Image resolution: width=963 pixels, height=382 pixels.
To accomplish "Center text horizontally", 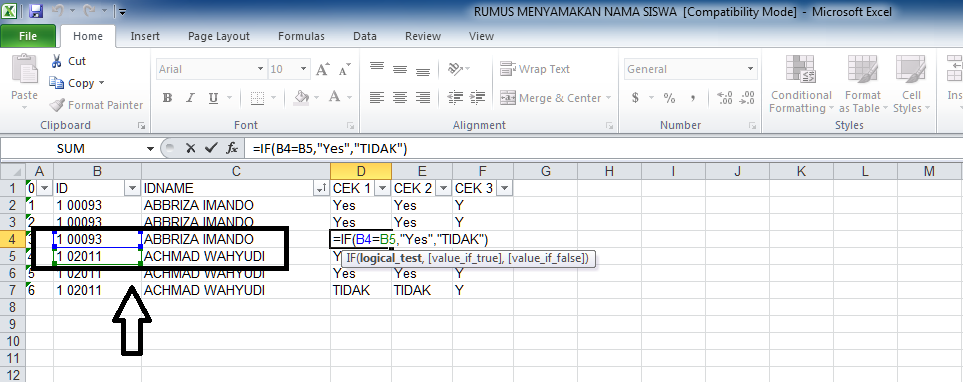I will pos(400,97).
